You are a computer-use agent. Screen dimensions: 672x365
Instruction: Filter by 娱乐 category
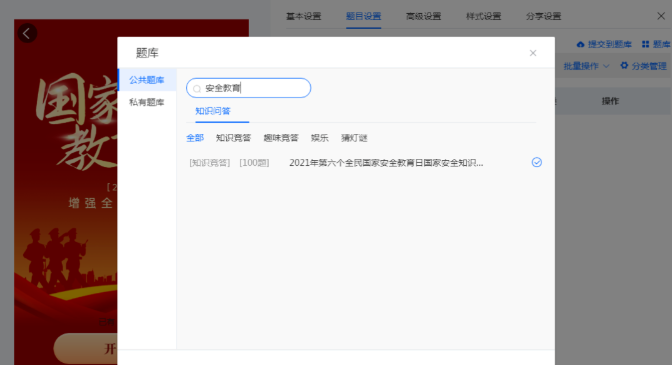(320, 138)
